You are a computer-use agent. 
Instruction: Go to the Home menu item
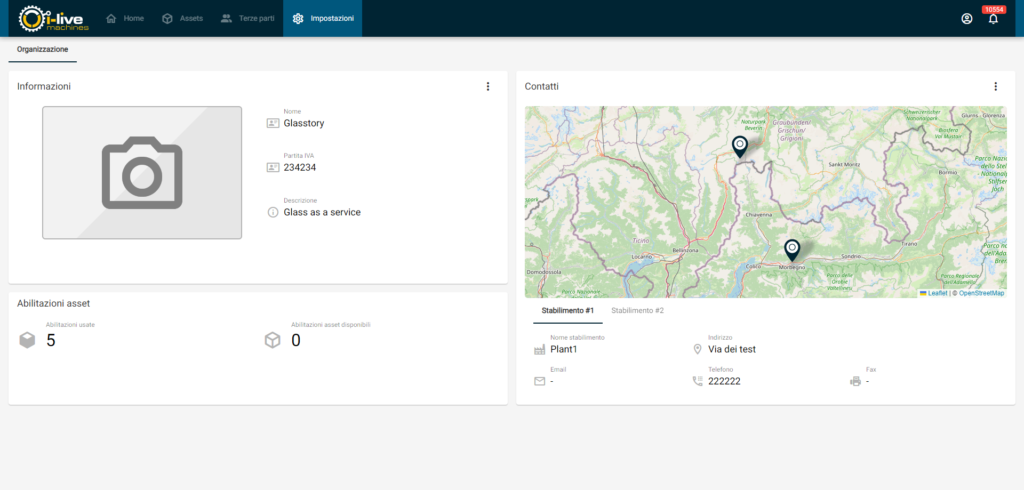[x=125, y=18]
